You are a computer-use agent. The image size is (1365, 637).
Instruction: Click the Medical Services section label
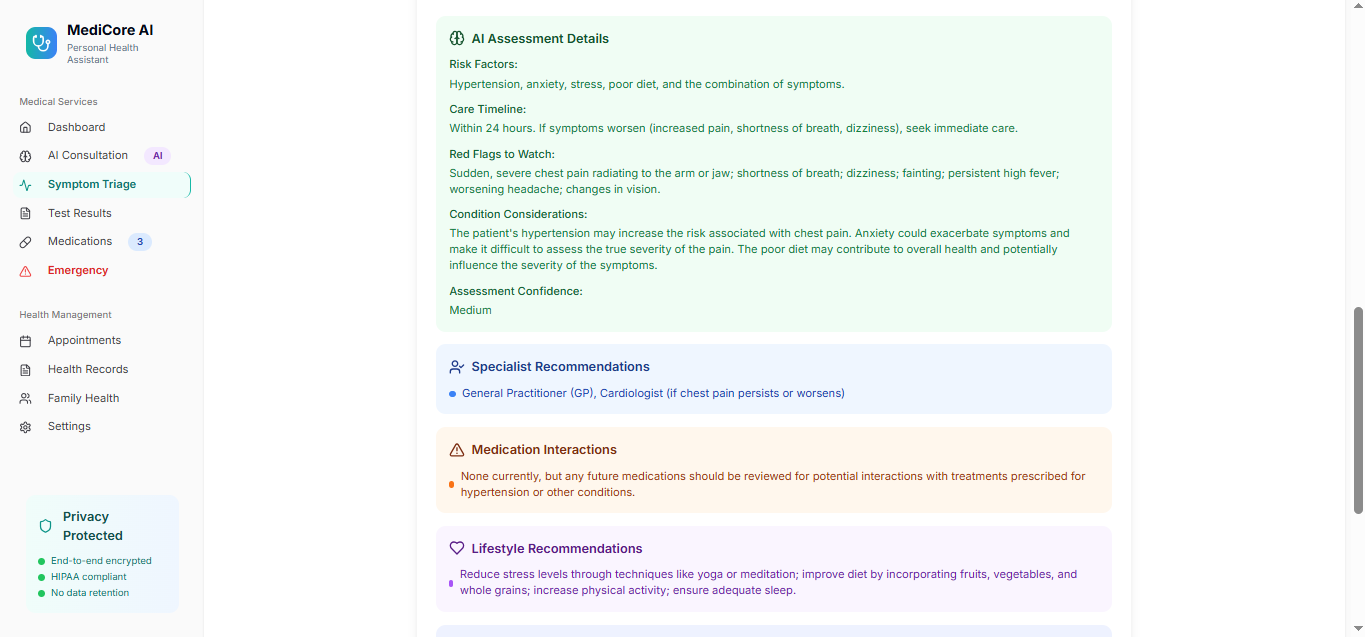(x=58, y=102)
